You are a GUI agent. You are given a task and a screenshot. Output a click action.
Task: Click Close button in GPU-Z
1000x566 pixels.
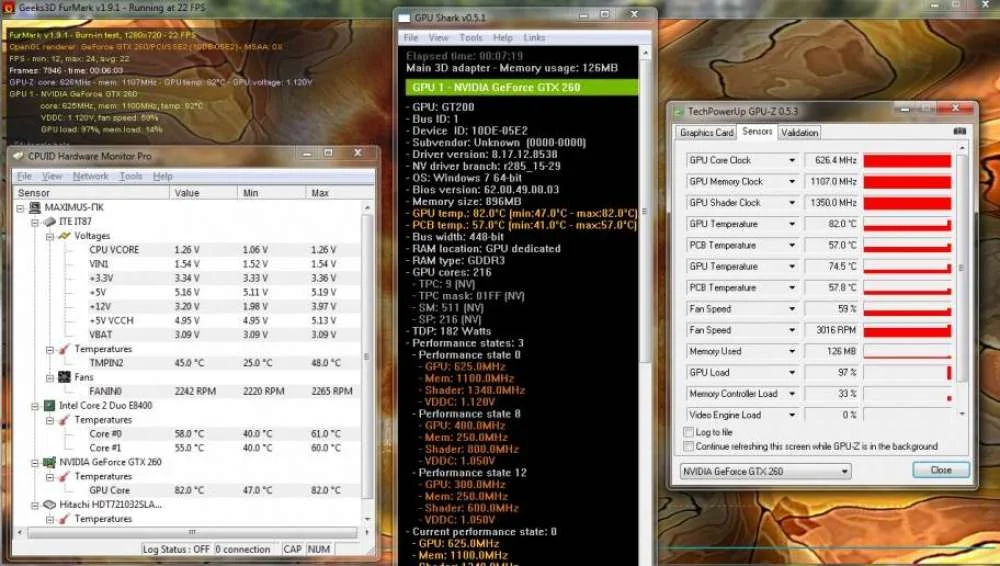941,470
